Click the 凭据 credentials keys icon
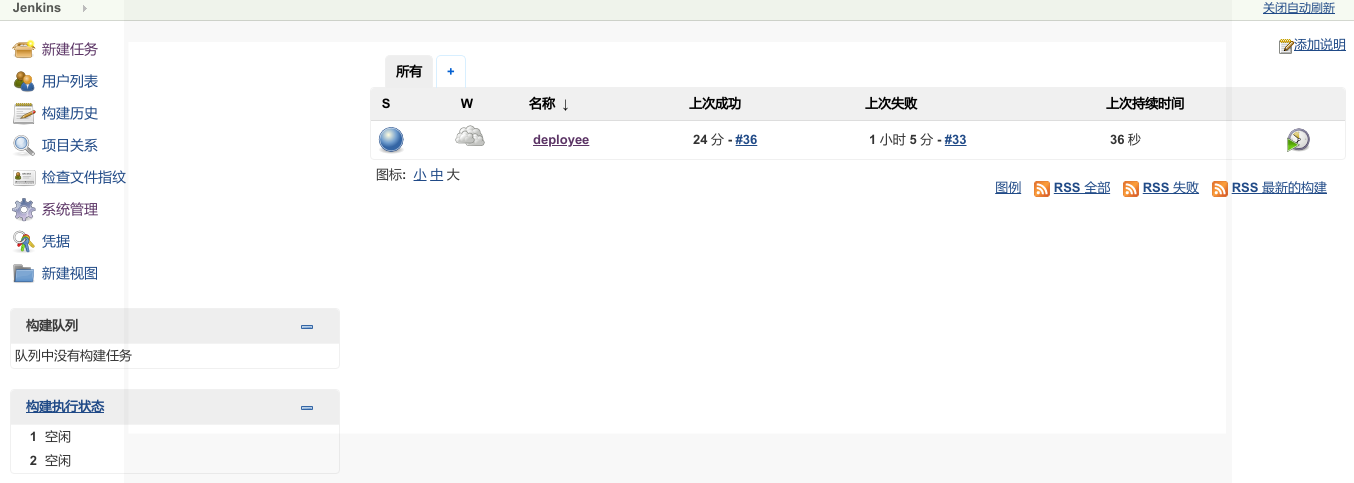This screenshot has height=483, width=1354. tap(24, 241)
